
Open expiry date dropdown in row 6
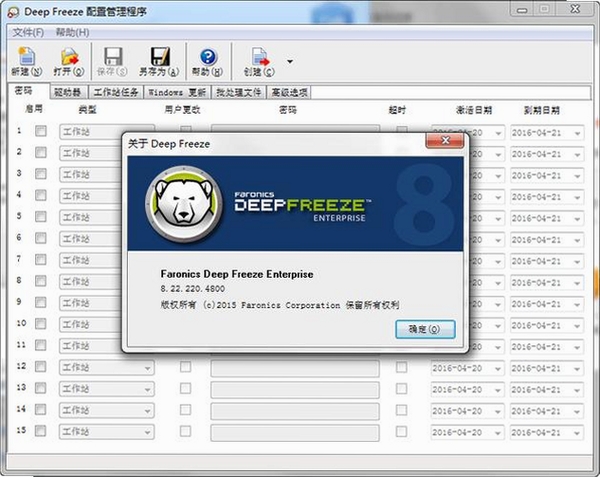pos(577,240)
